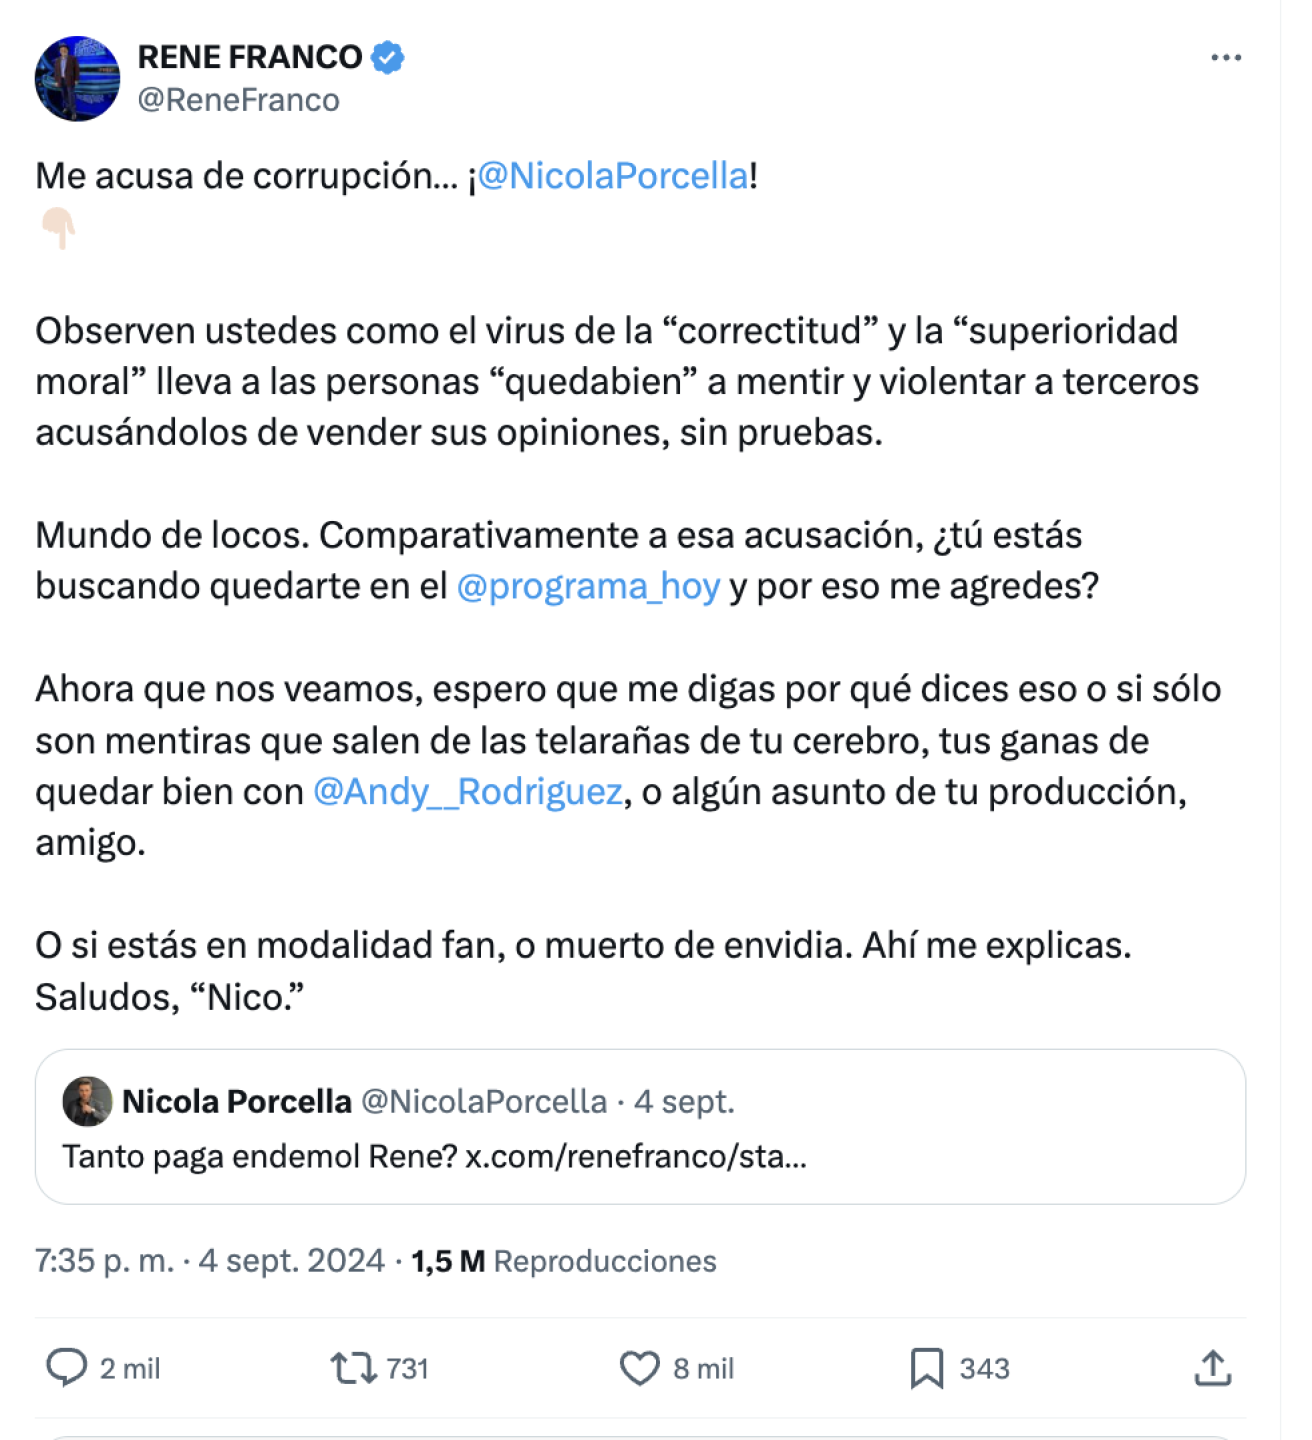Click the 1,5 M Reproducciones count
The image size is (1312, 1440).
(563, 1261)
